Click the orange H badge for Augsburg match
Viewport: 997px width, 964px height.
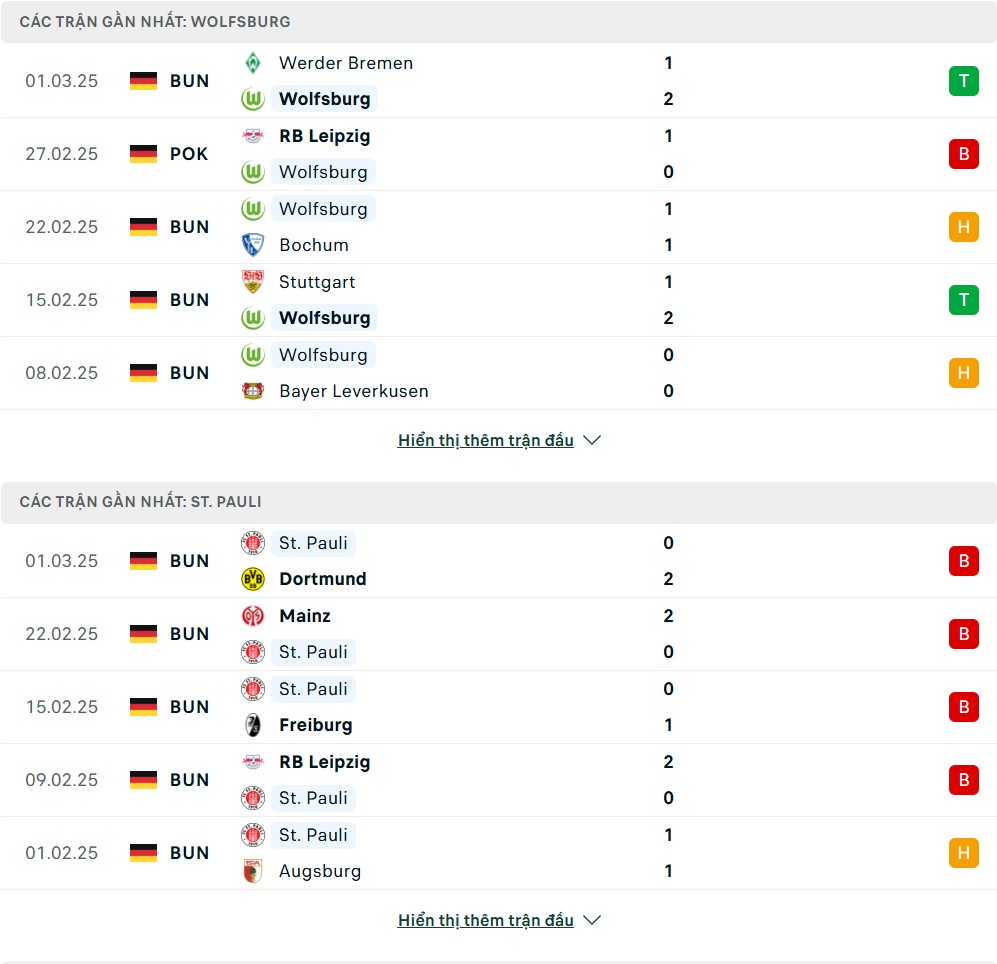tap(963, 853)
